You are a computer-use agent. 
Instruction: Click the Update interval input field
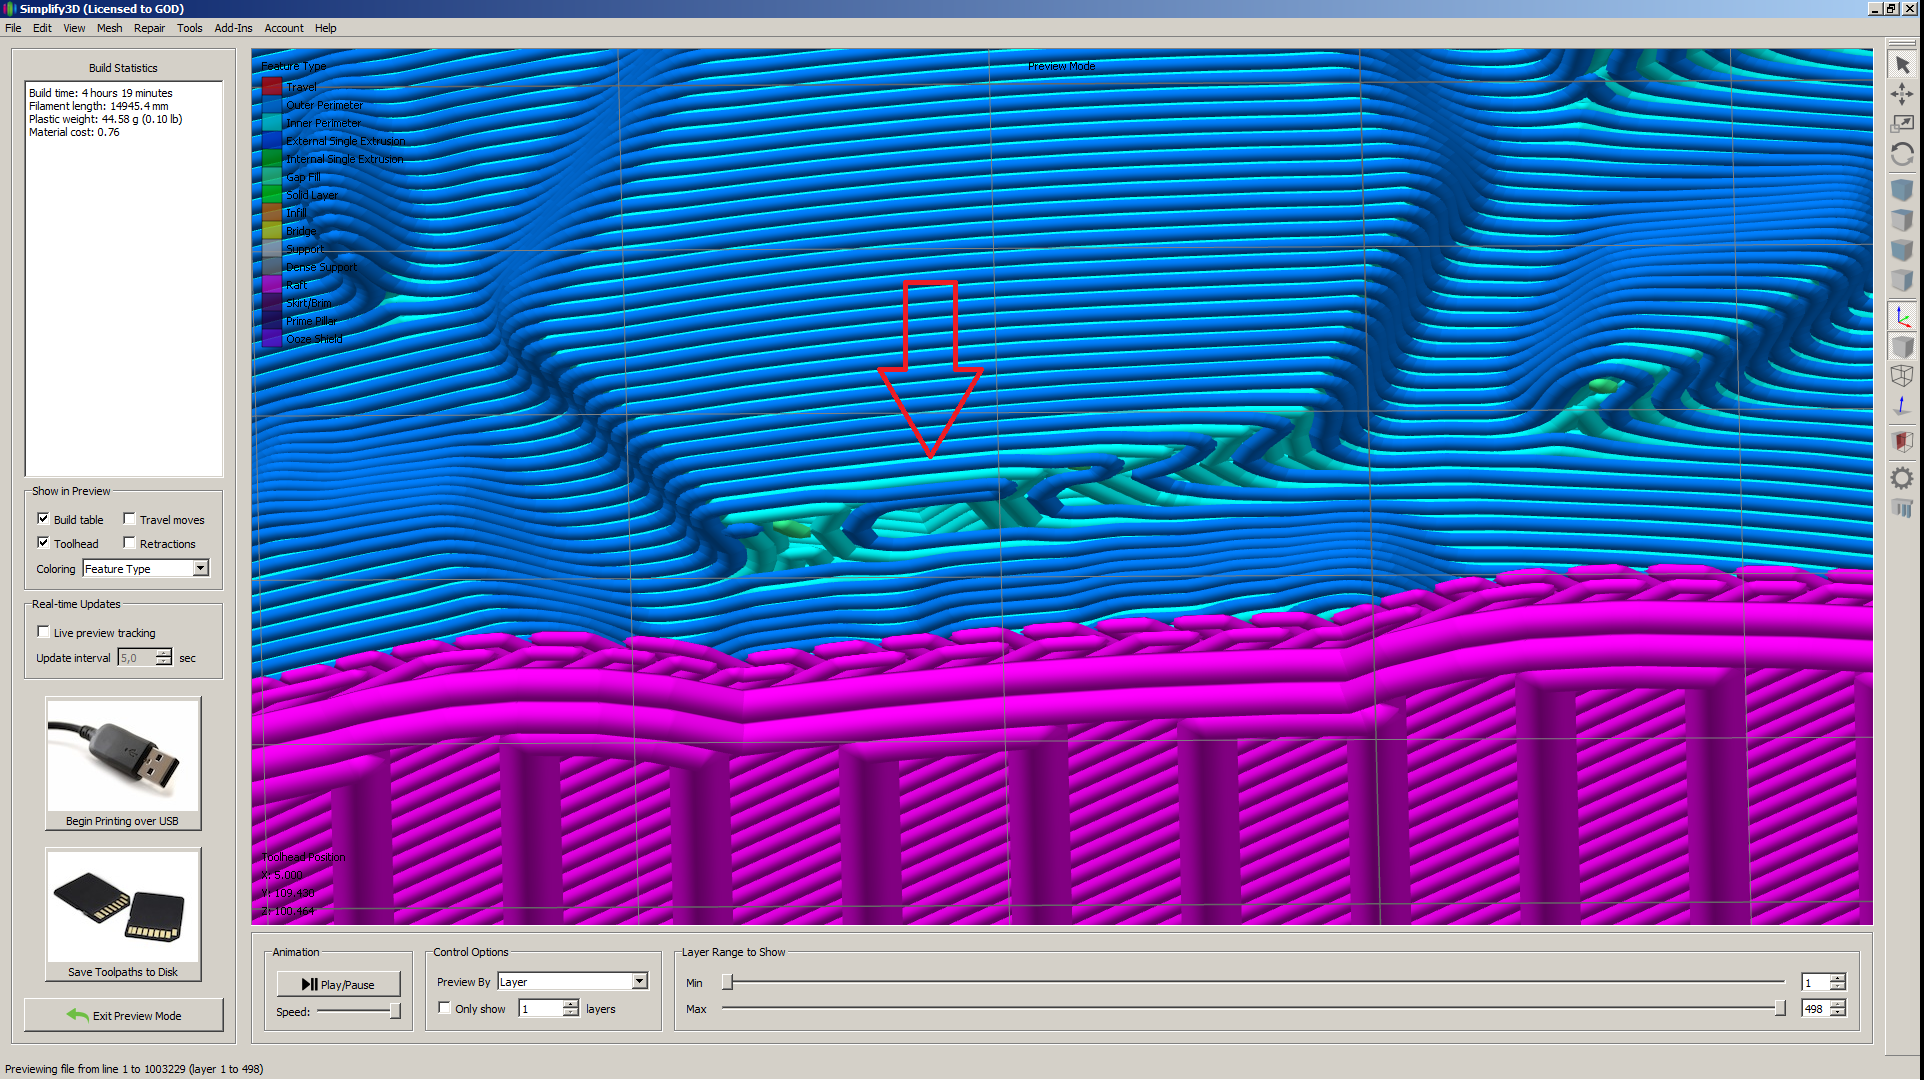(x=137, y=658)
